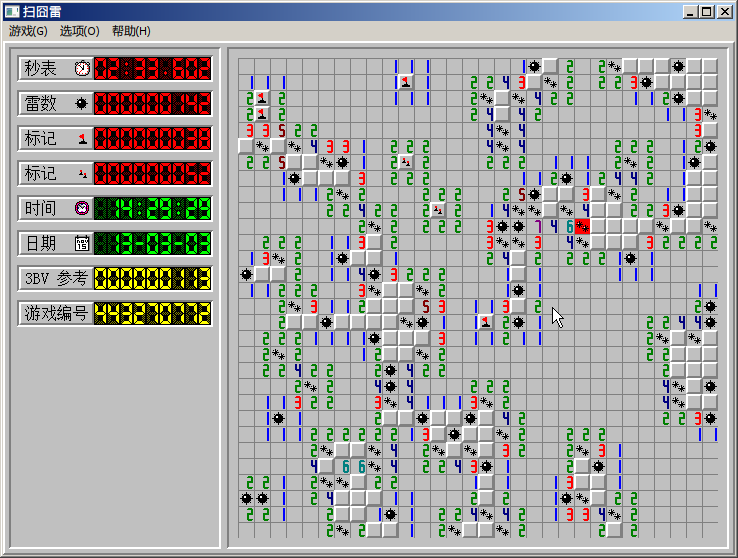Select the red exploded mine cell on the board
Viewport: 738px width, 558px height.
[582, 227]
